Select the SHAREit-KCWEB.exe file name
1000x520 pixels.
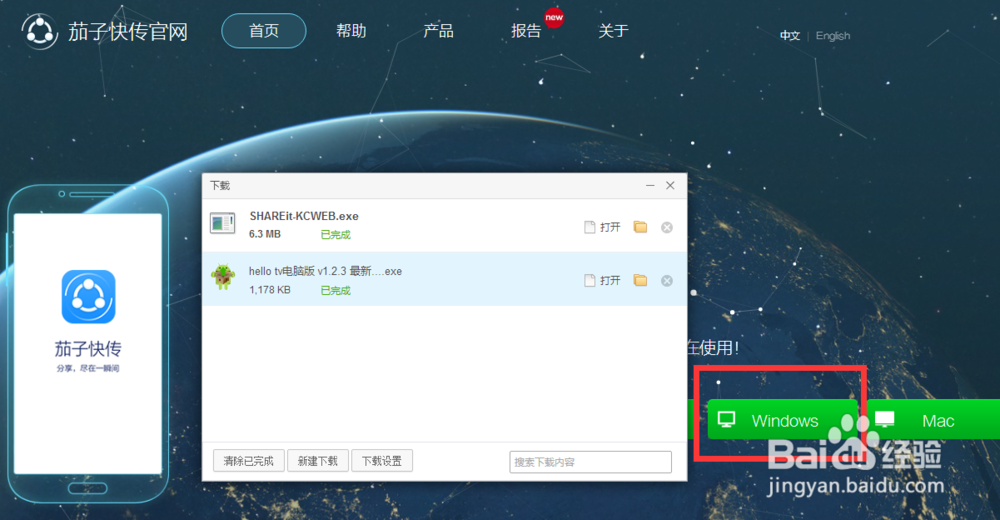click(304, 216)
